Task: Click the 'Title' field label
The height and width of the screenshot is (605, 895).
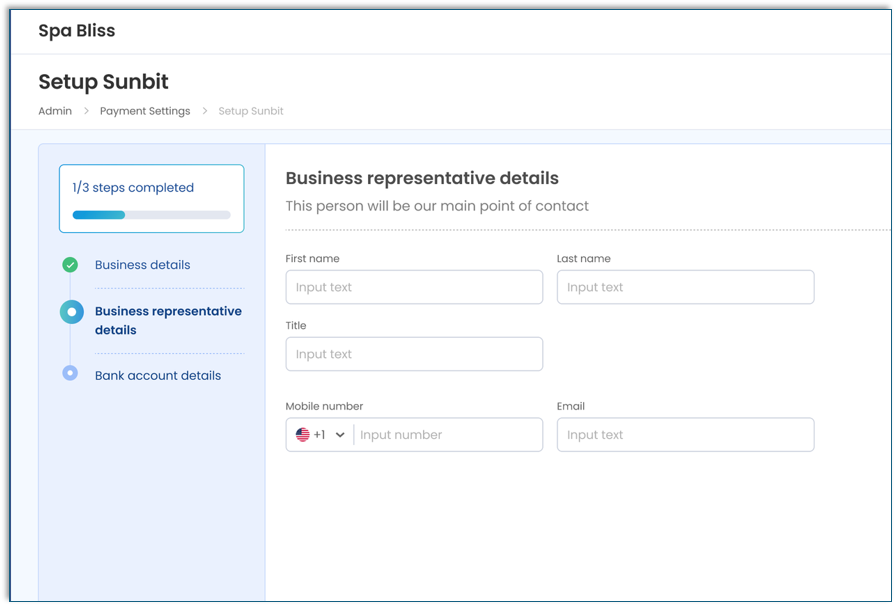Action: [296, 325]
